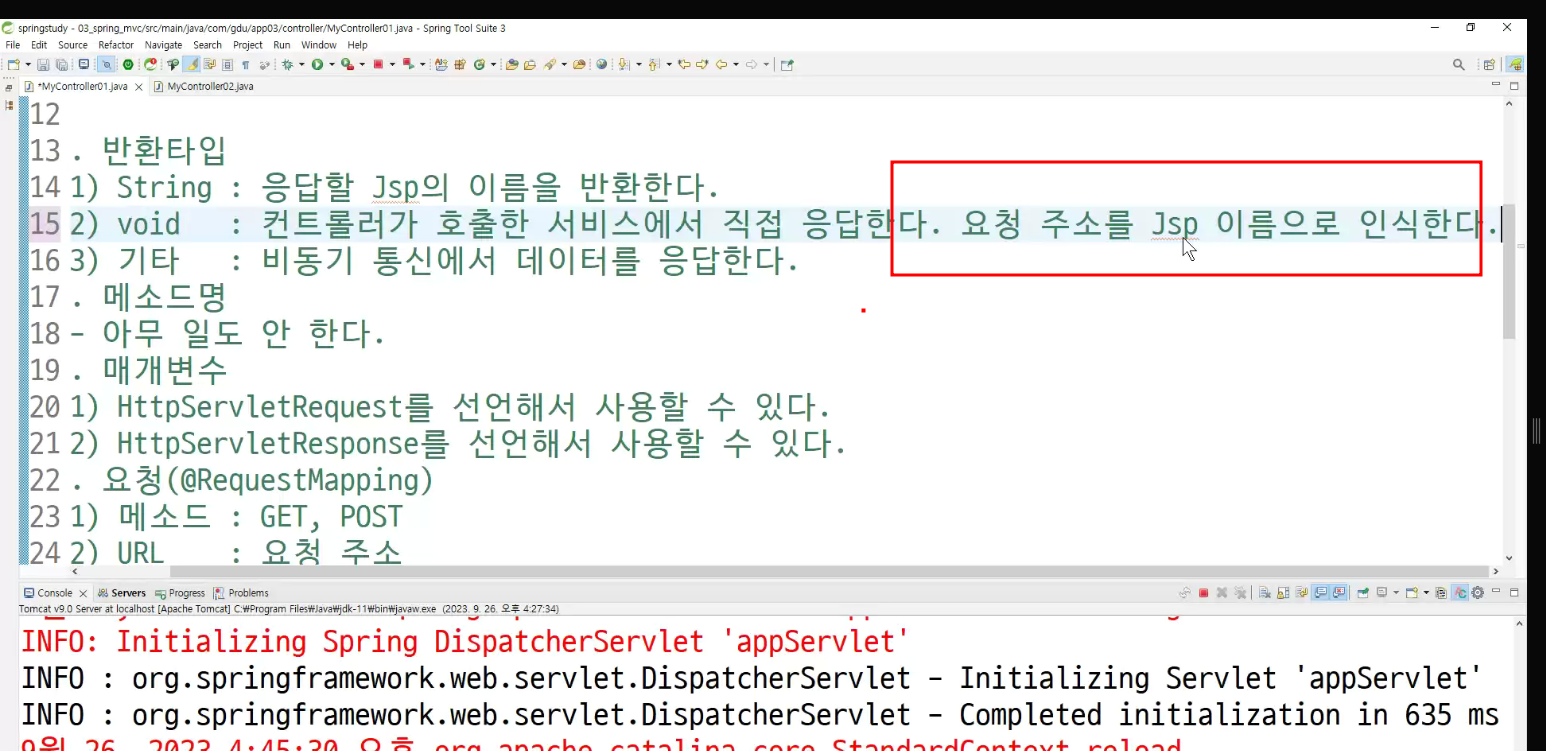The height and width of the screenshot is (751, 1546).
Task: Start Debug using the bug icon
Action: [287, 64]
